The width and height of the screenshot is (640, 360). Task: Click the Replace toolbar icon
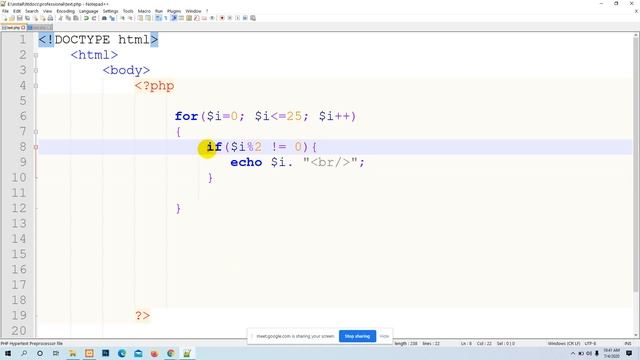[112, 18]
